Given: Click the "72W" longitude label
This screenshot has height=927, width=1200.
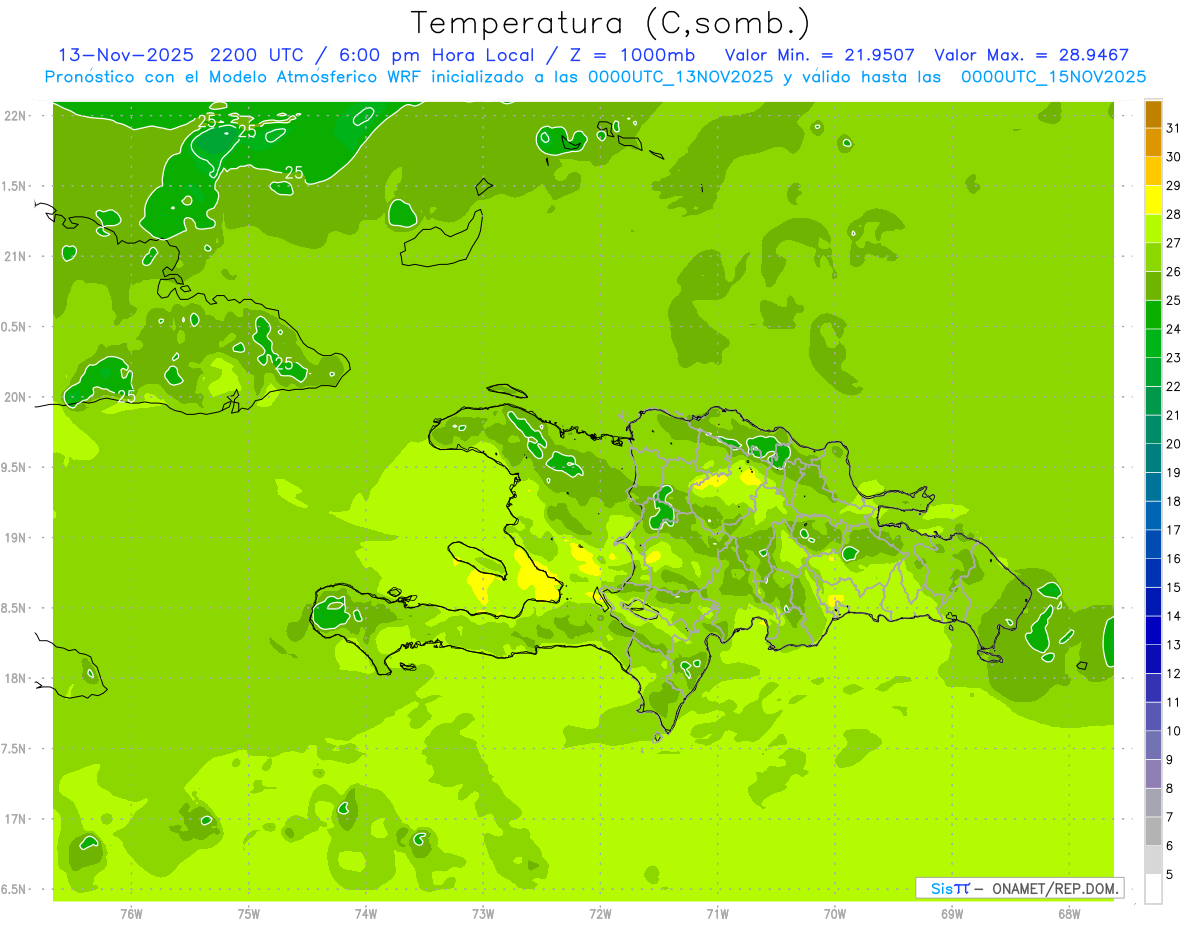Looking at the screenshot, I should point(600,913).
